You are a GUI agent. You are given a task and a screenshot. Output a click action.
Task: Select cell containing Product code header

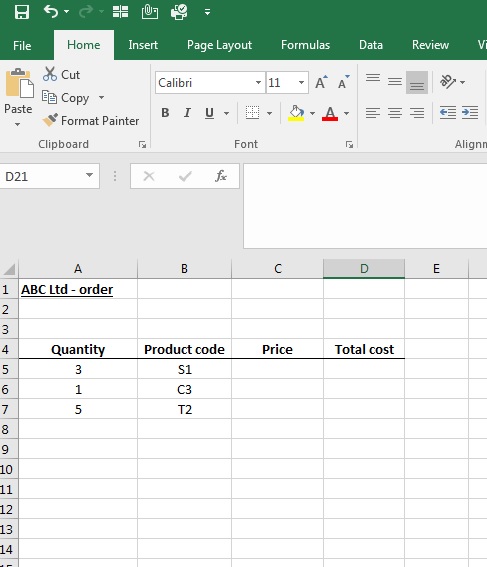pos(184,349)
